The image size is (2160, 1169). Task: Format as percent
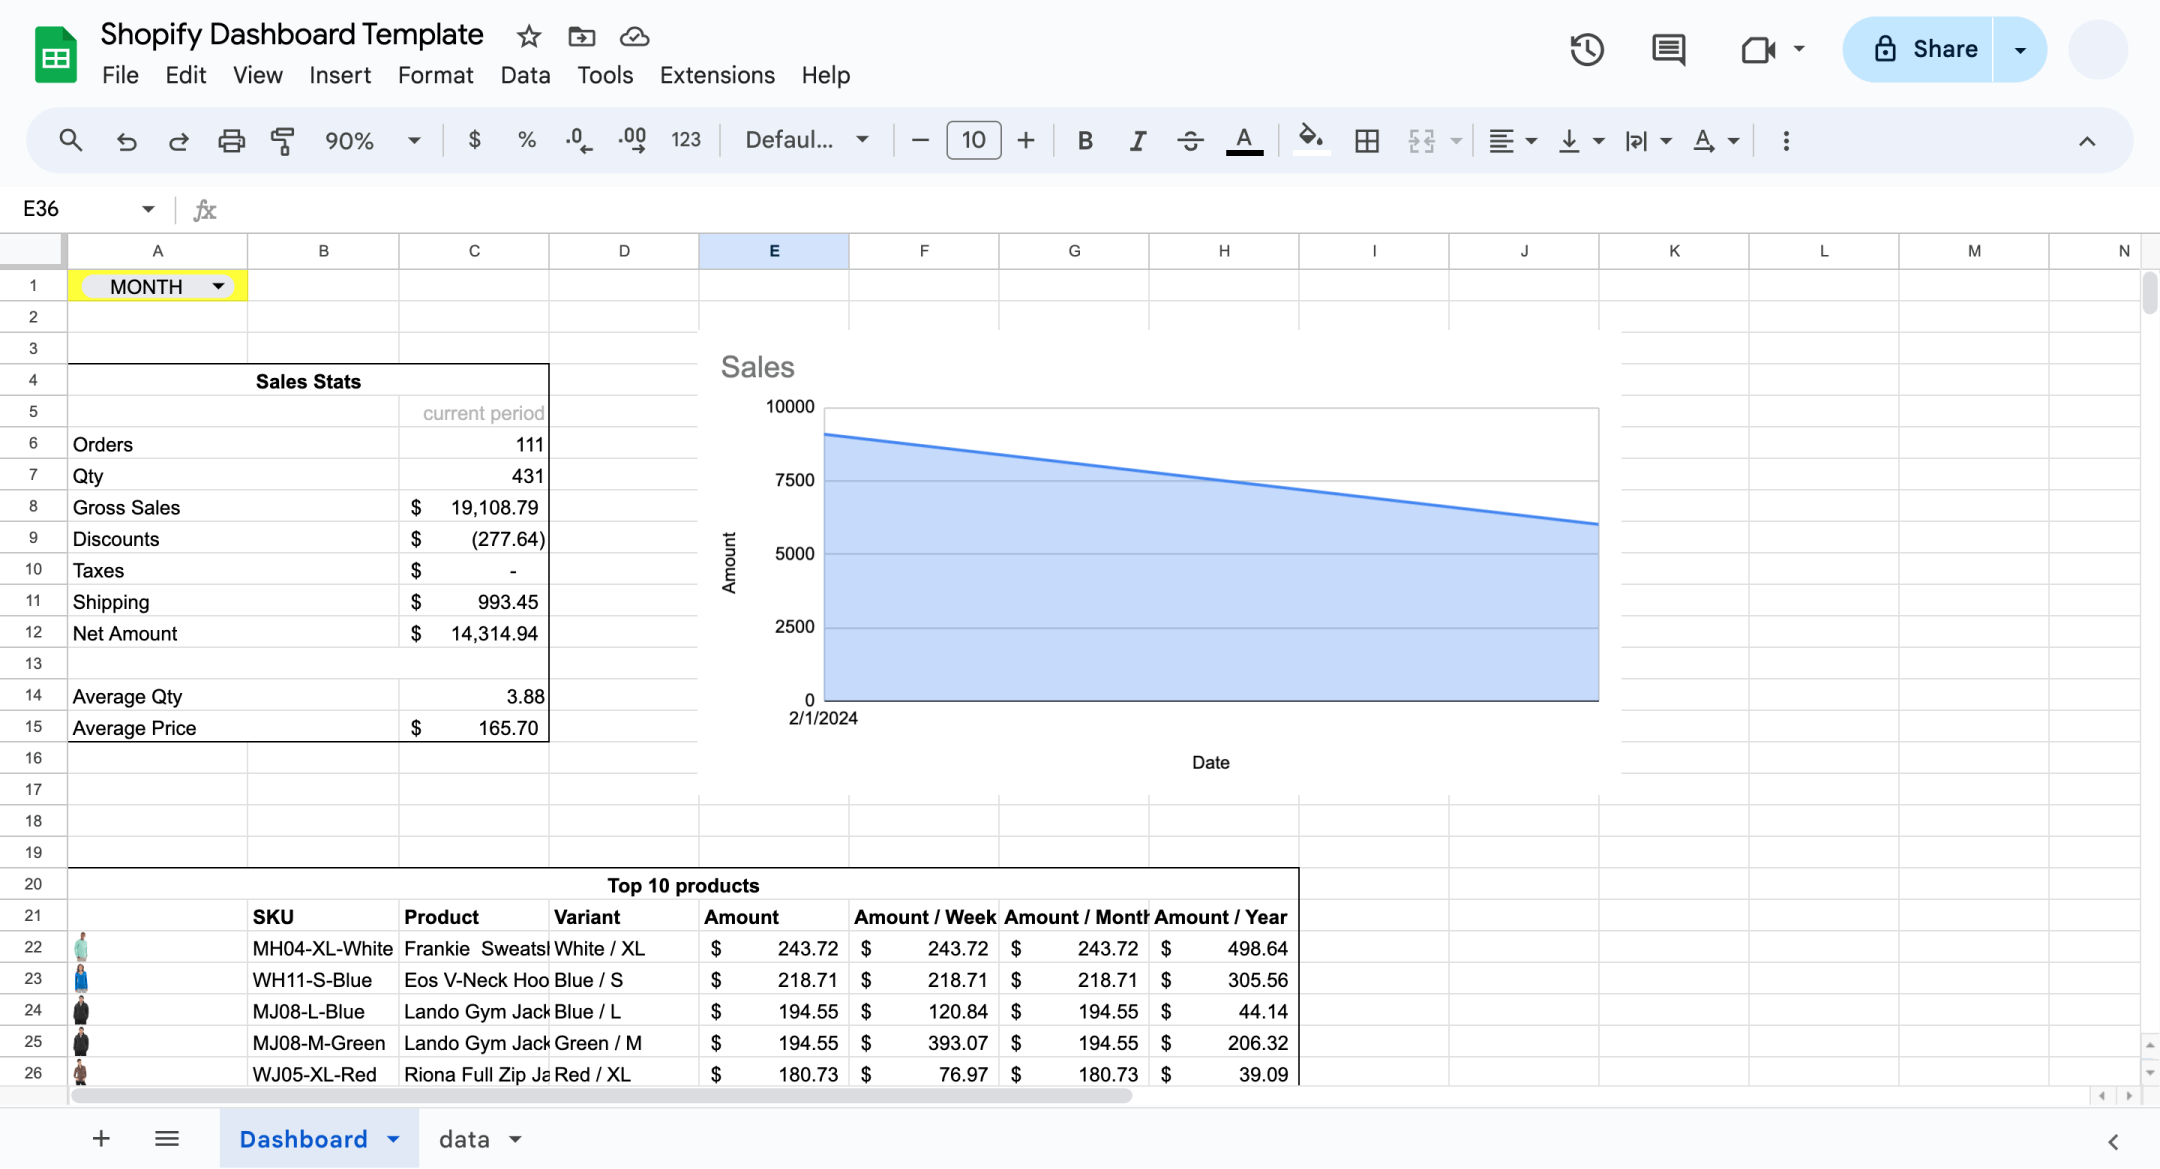527,140
